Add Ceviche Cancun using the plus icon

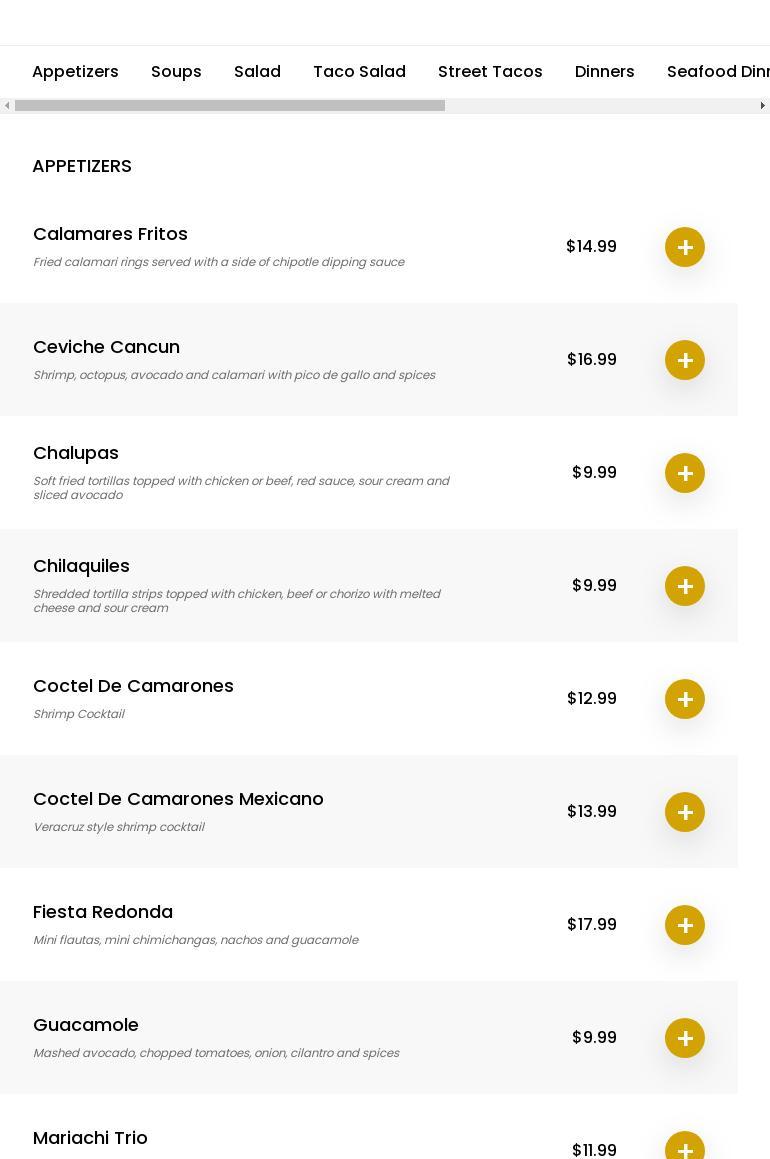tap(685, 360)
